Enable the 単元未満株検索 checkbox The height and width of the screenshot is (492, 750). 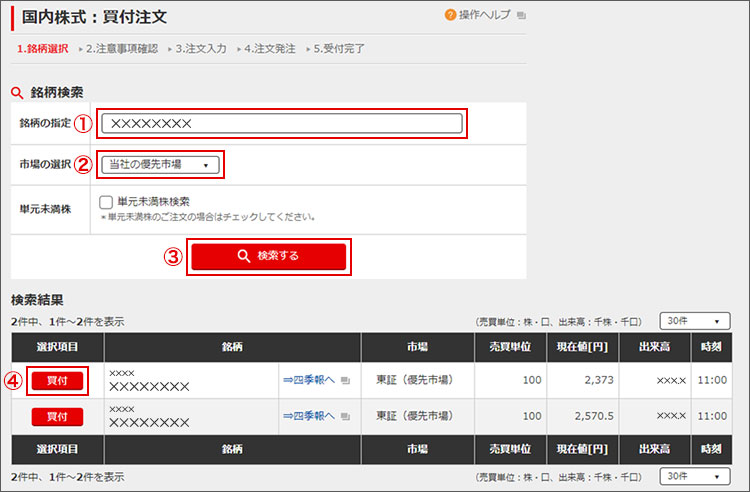click(106, 202)
